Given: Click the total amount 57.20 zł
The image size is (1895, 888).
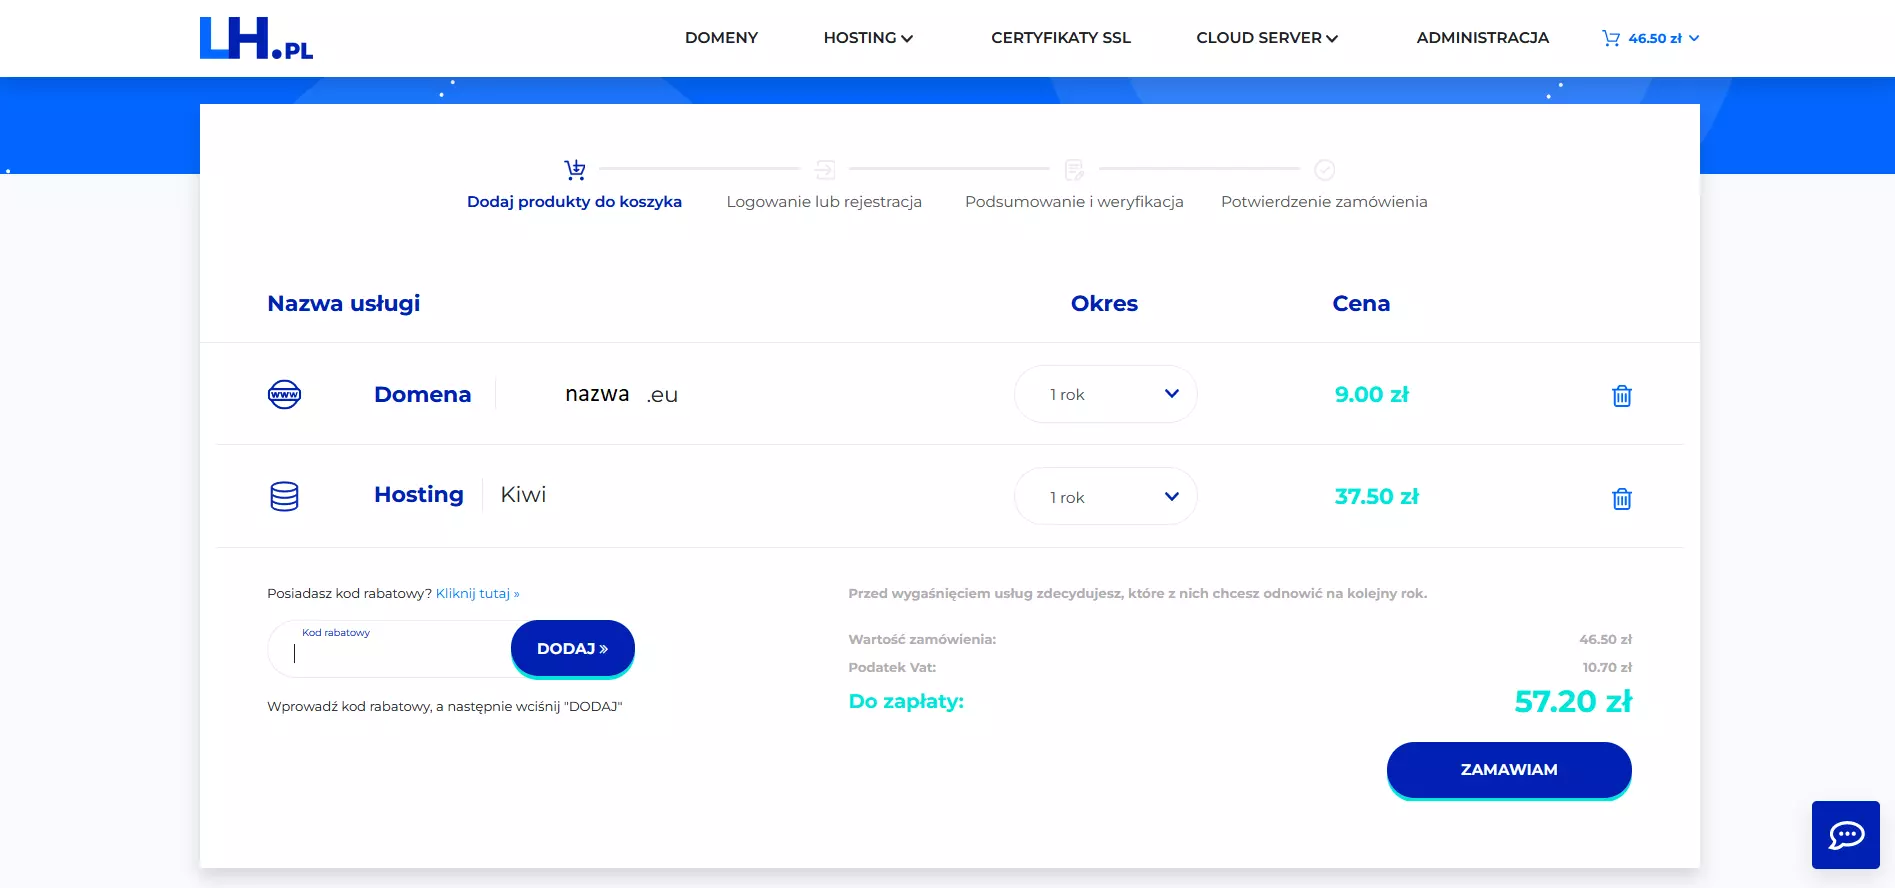Looking at the screenshot, I should 1573,702.
